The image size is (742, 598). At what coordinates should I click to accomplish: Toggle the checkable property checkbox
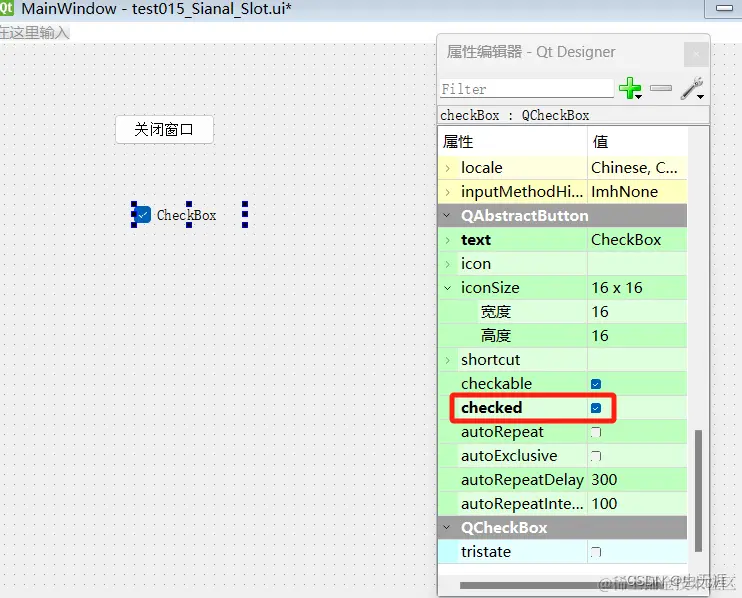click(596, 384)
